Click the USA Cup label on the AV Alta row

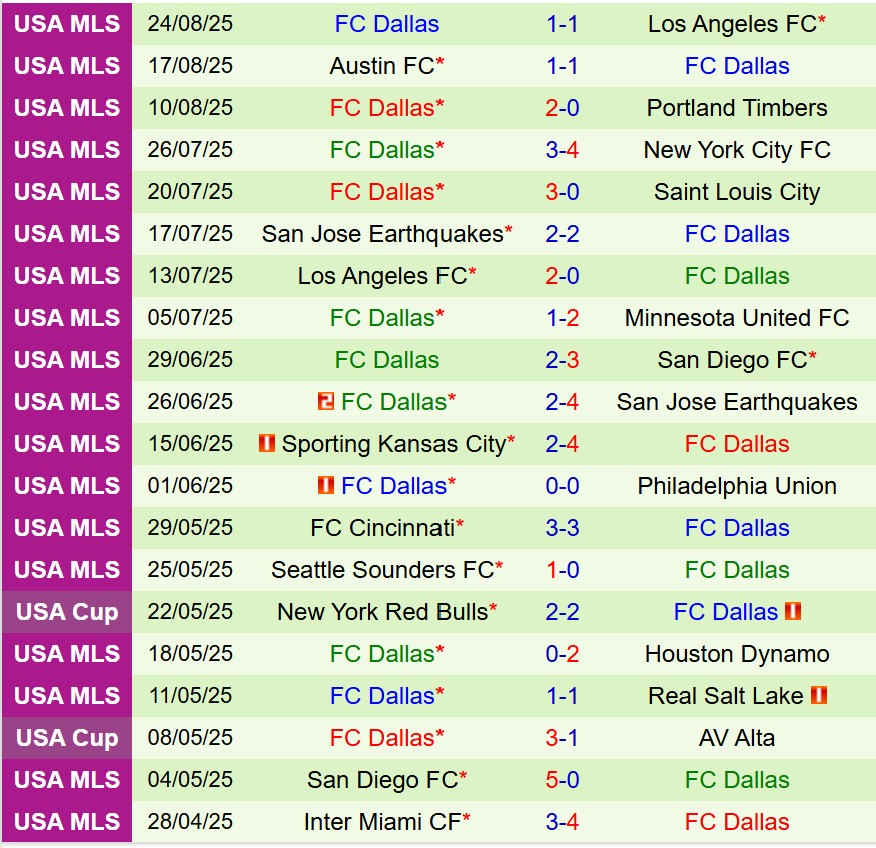[x=67, y=738]
